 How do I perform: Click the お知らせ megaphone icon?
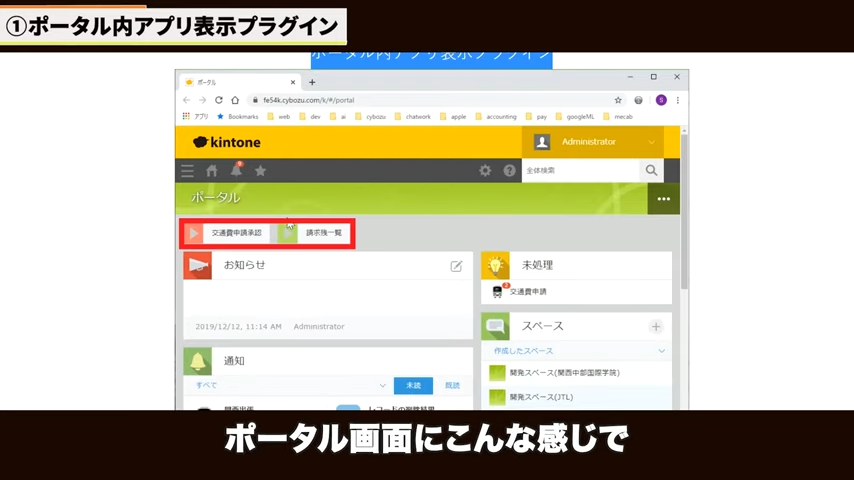coord(198,265)
